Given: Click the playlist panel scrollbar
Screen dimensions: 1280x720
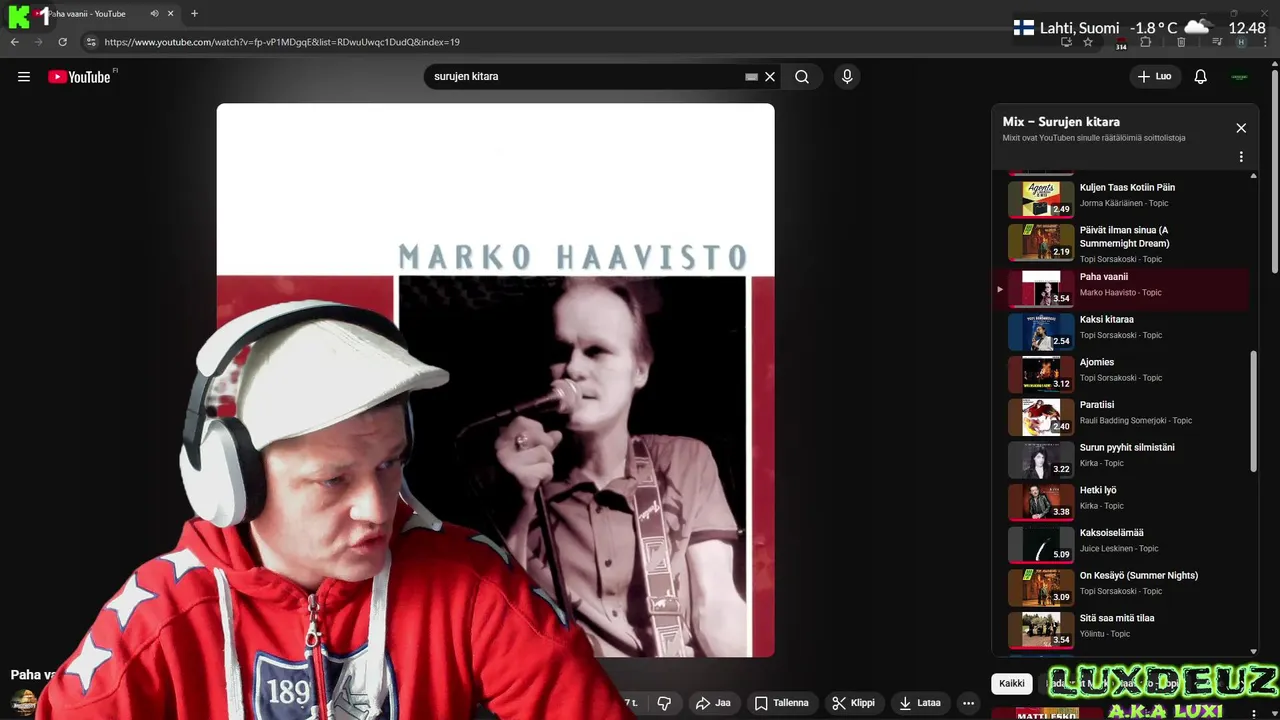Looking at the screenshot, I should click(1253, 412).
